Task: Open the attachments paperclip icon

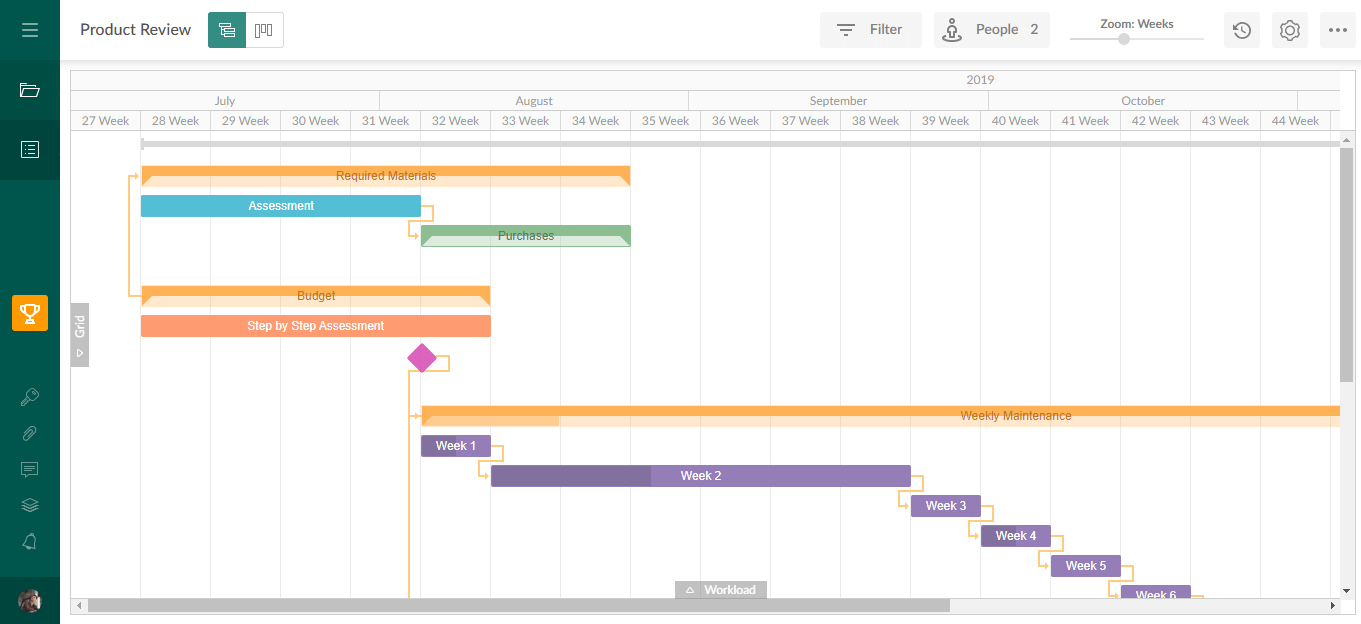Action: [30, 433]
